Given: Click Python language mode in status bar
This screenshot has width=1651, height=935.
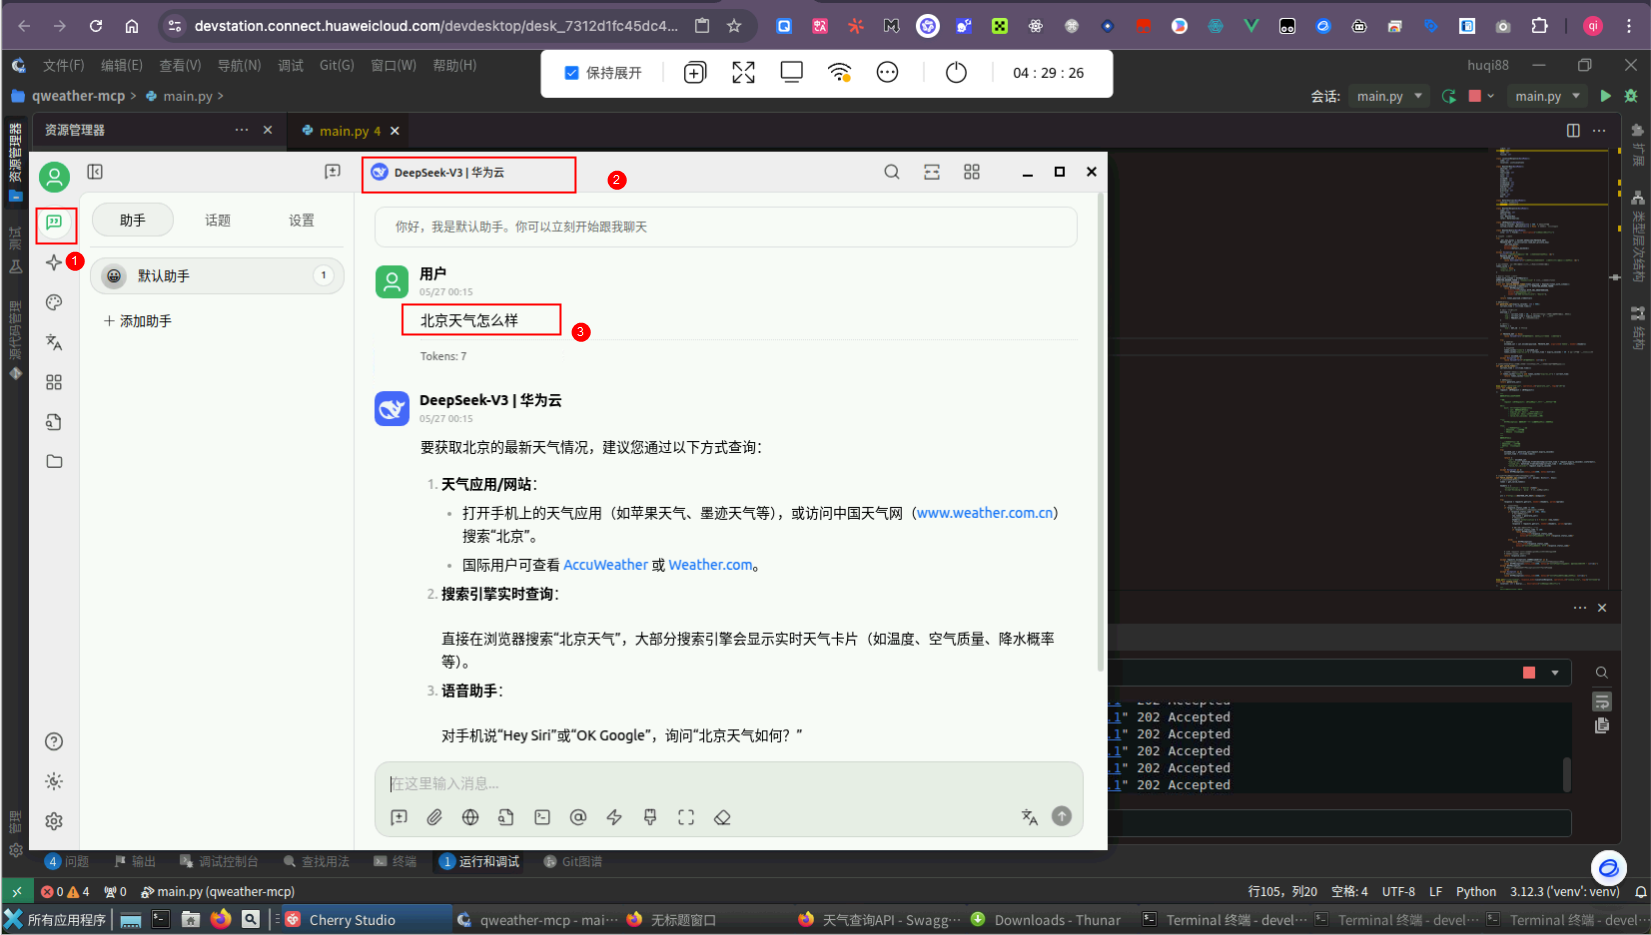Looking at the screenshot, I should (x=1476, y=891).
